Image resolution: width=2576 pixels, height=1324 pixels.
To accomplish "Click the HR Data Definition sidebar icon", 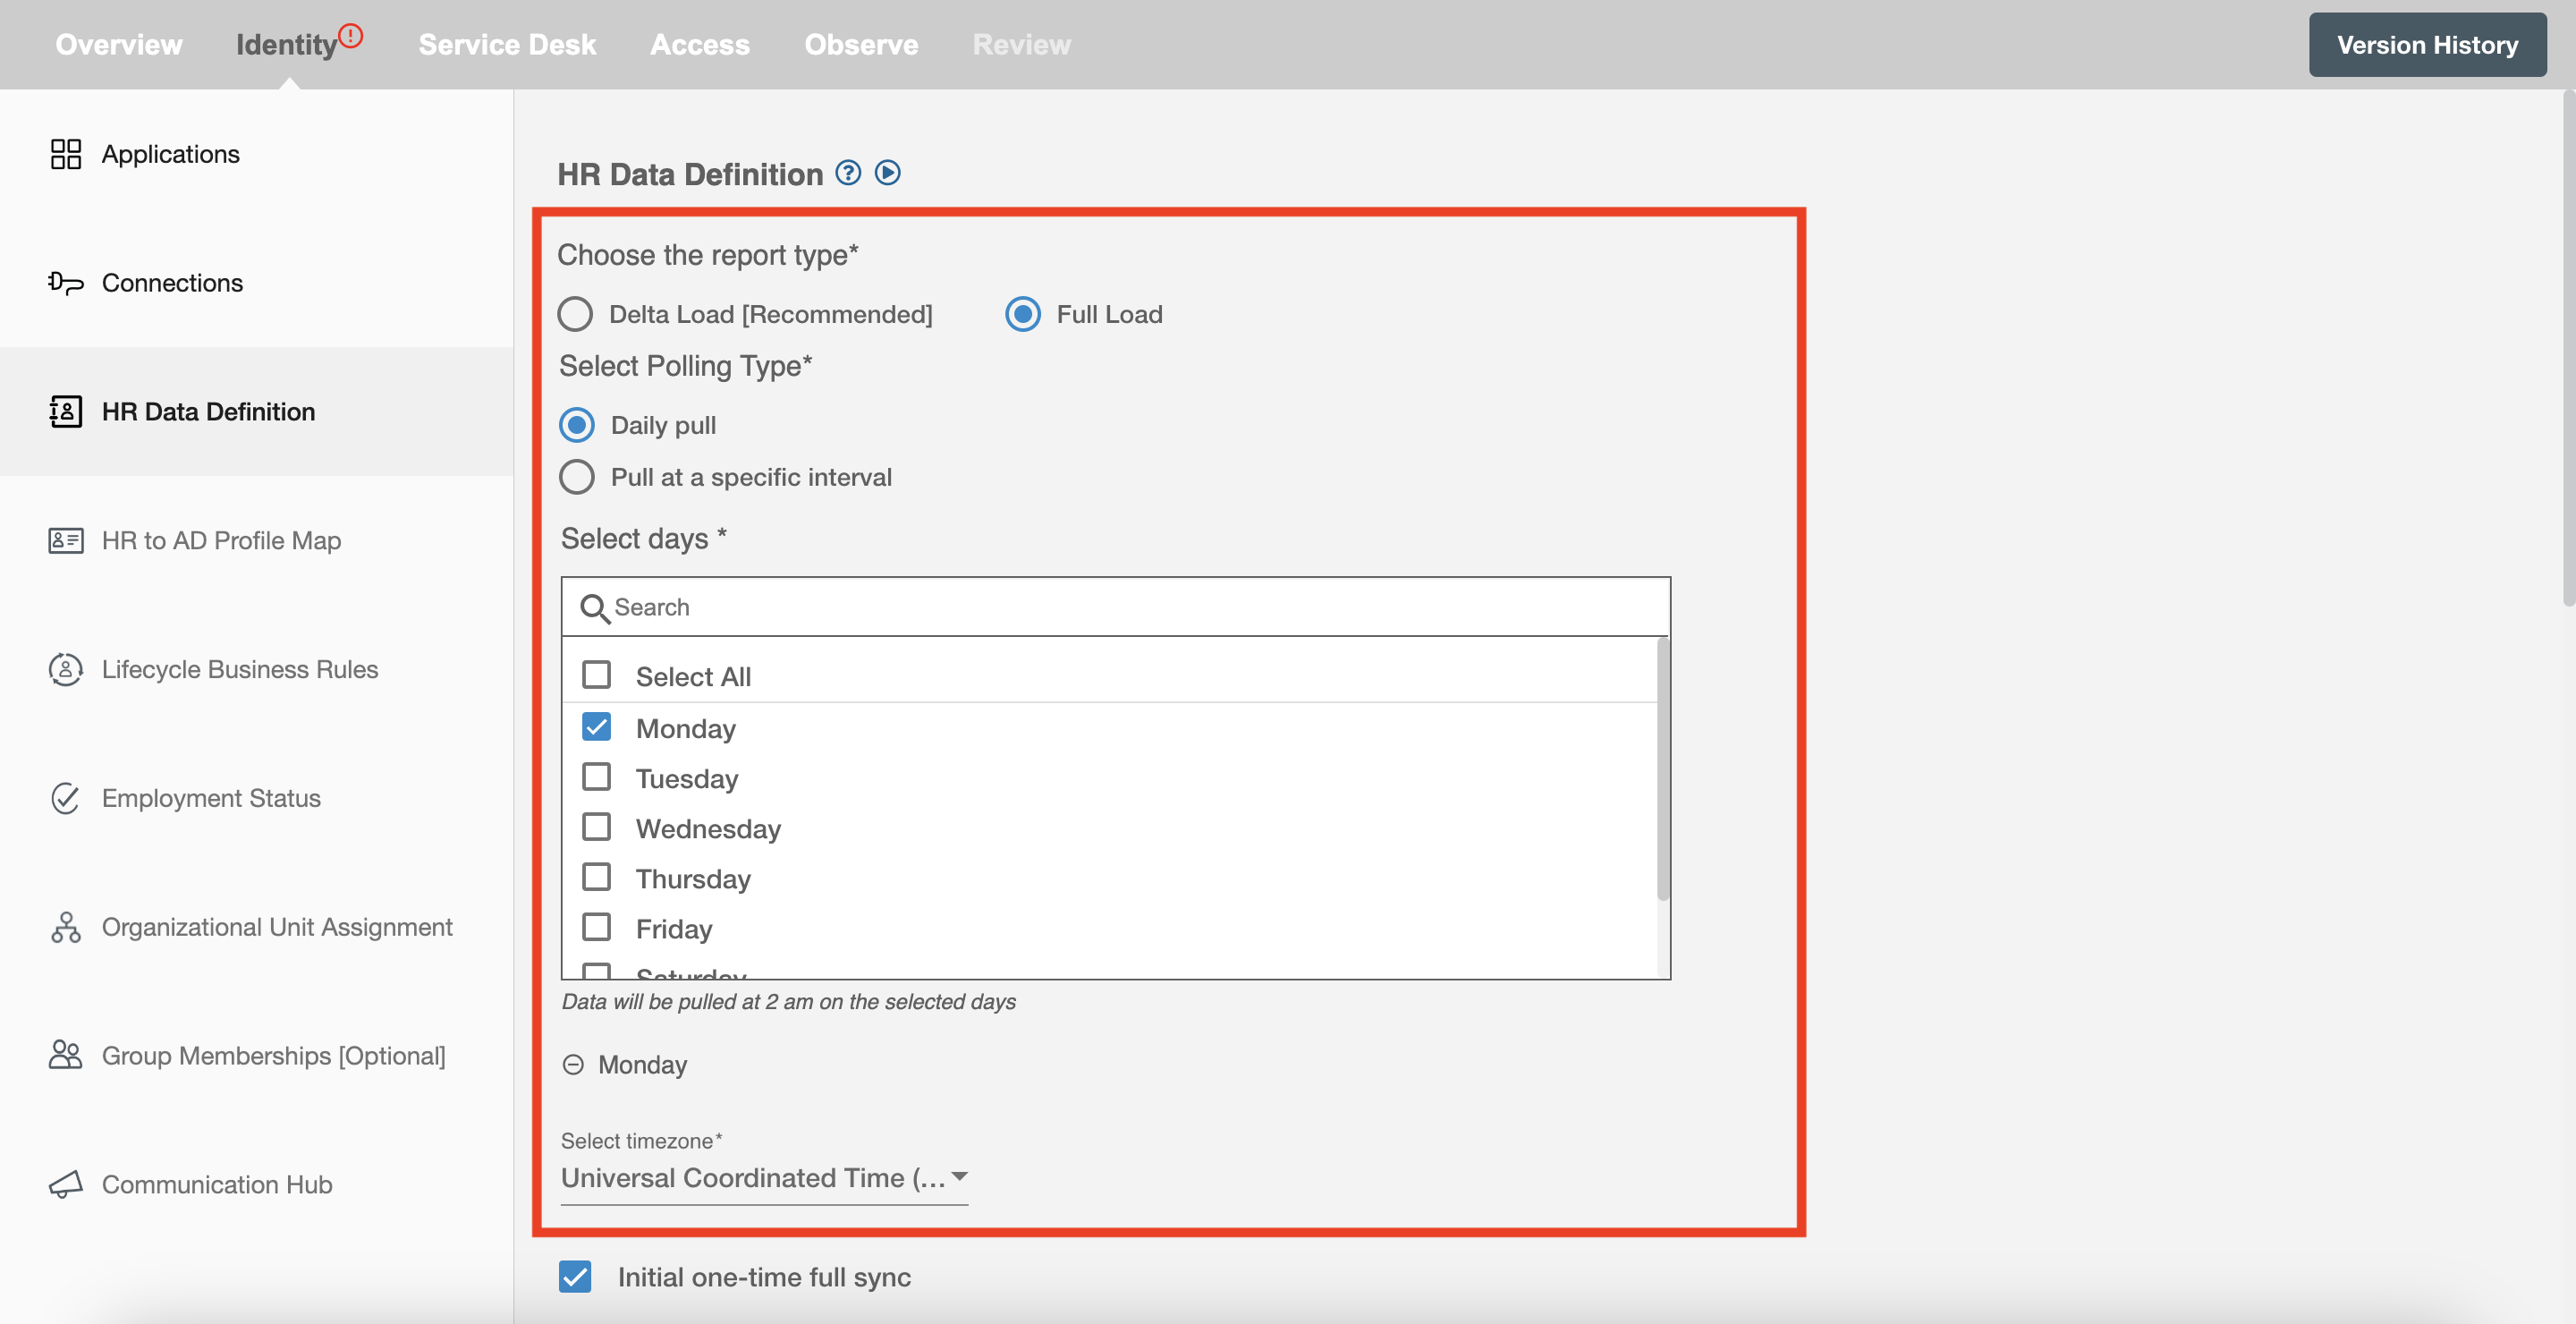I will (64, 411).
